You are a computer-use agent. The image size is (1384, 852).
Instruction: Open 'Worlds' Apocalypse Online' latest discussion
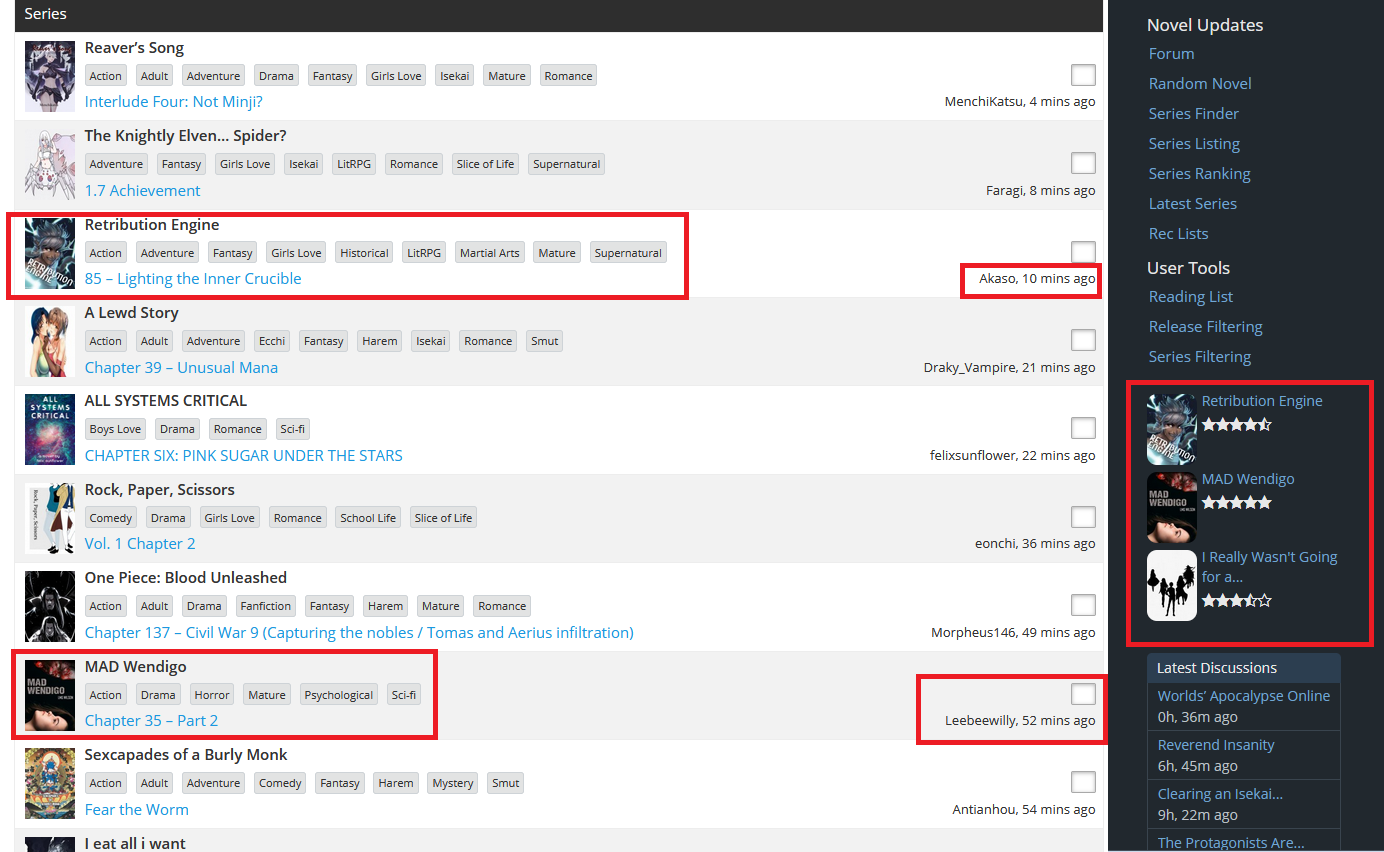[1243, 696]
